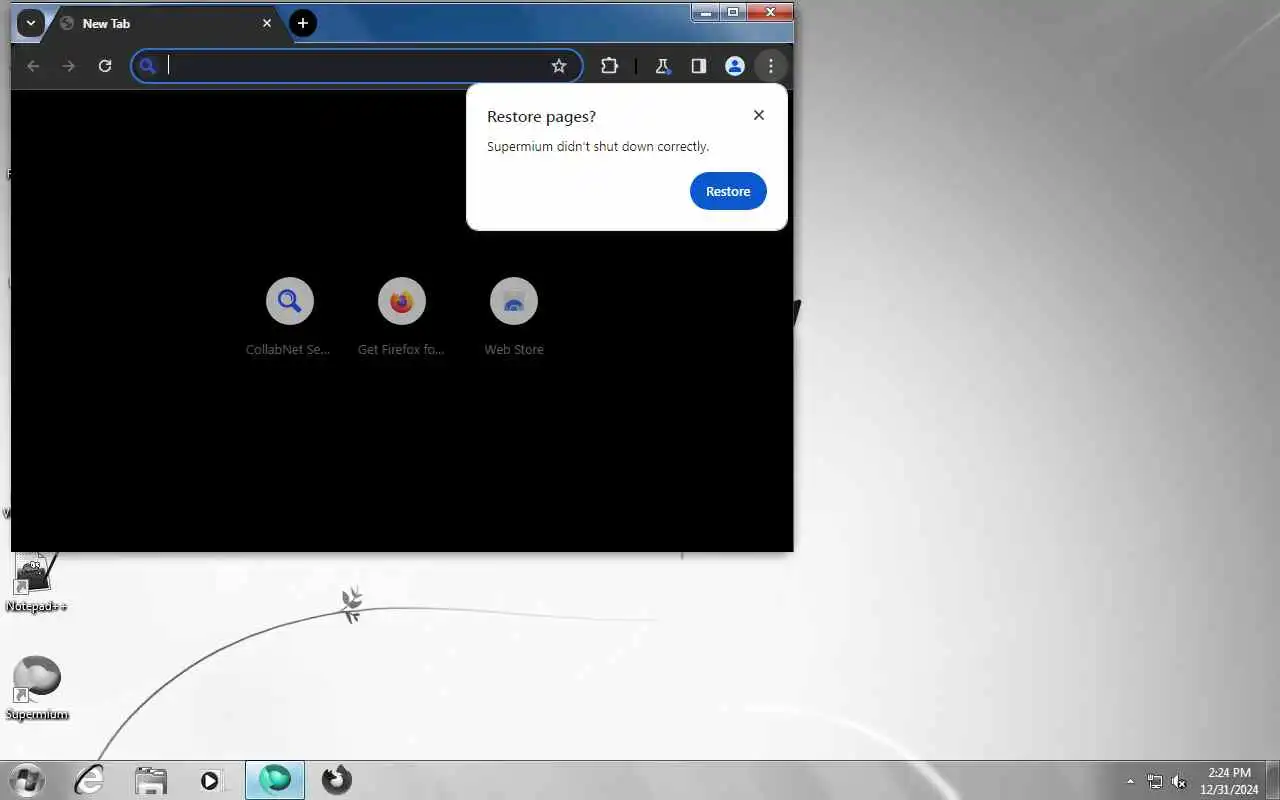This screenshot has height=800, width=1280.
Task: Select the Notepad++ desktop shortcut
Action: point(36,582)
